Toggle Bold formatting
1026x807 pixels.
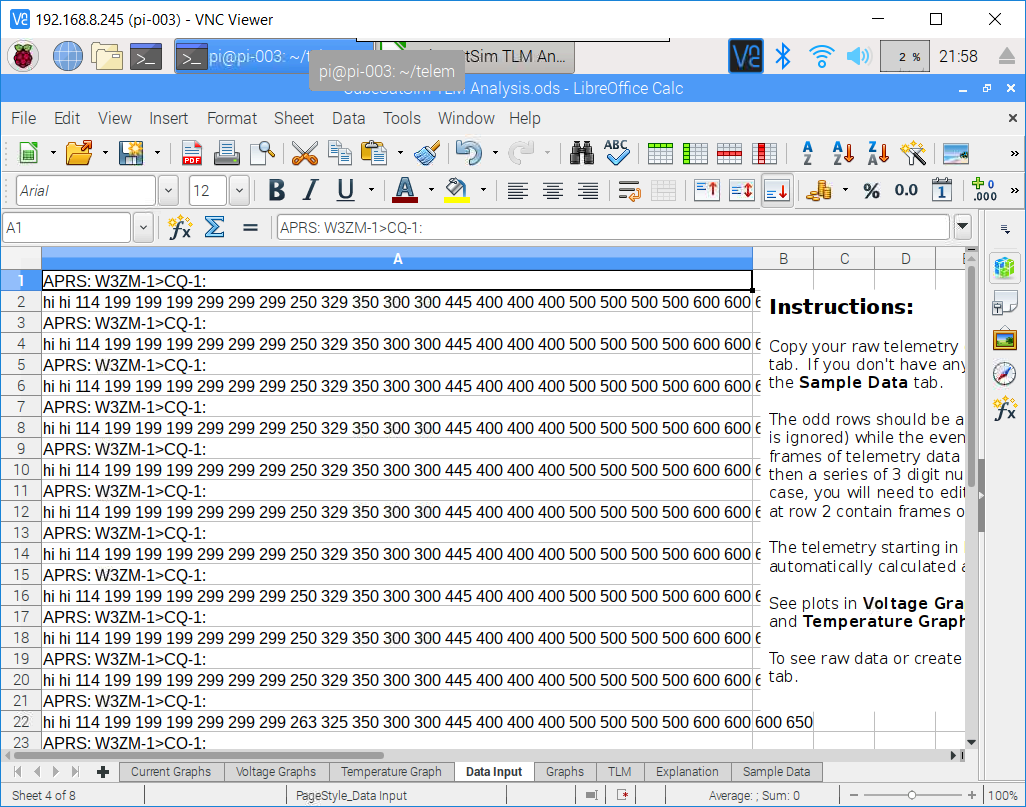tap(276, 190)
